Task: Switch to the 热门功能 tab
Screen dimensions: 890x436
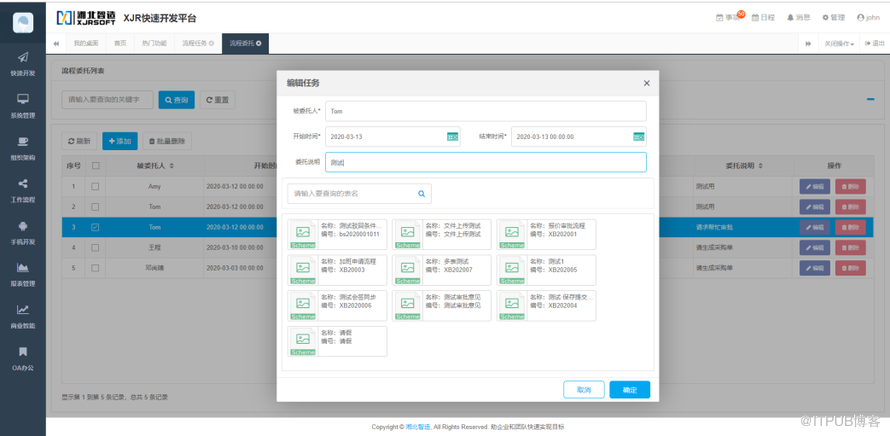Action: 154,44
